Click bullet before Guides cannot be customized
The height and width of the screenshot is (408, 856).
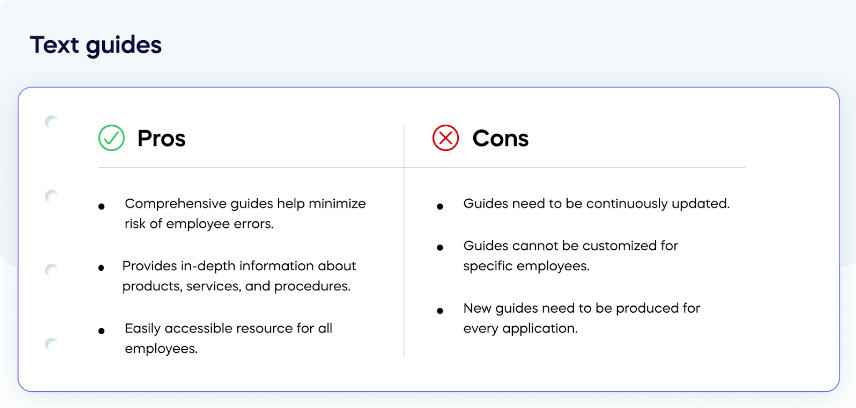(440, 248)
